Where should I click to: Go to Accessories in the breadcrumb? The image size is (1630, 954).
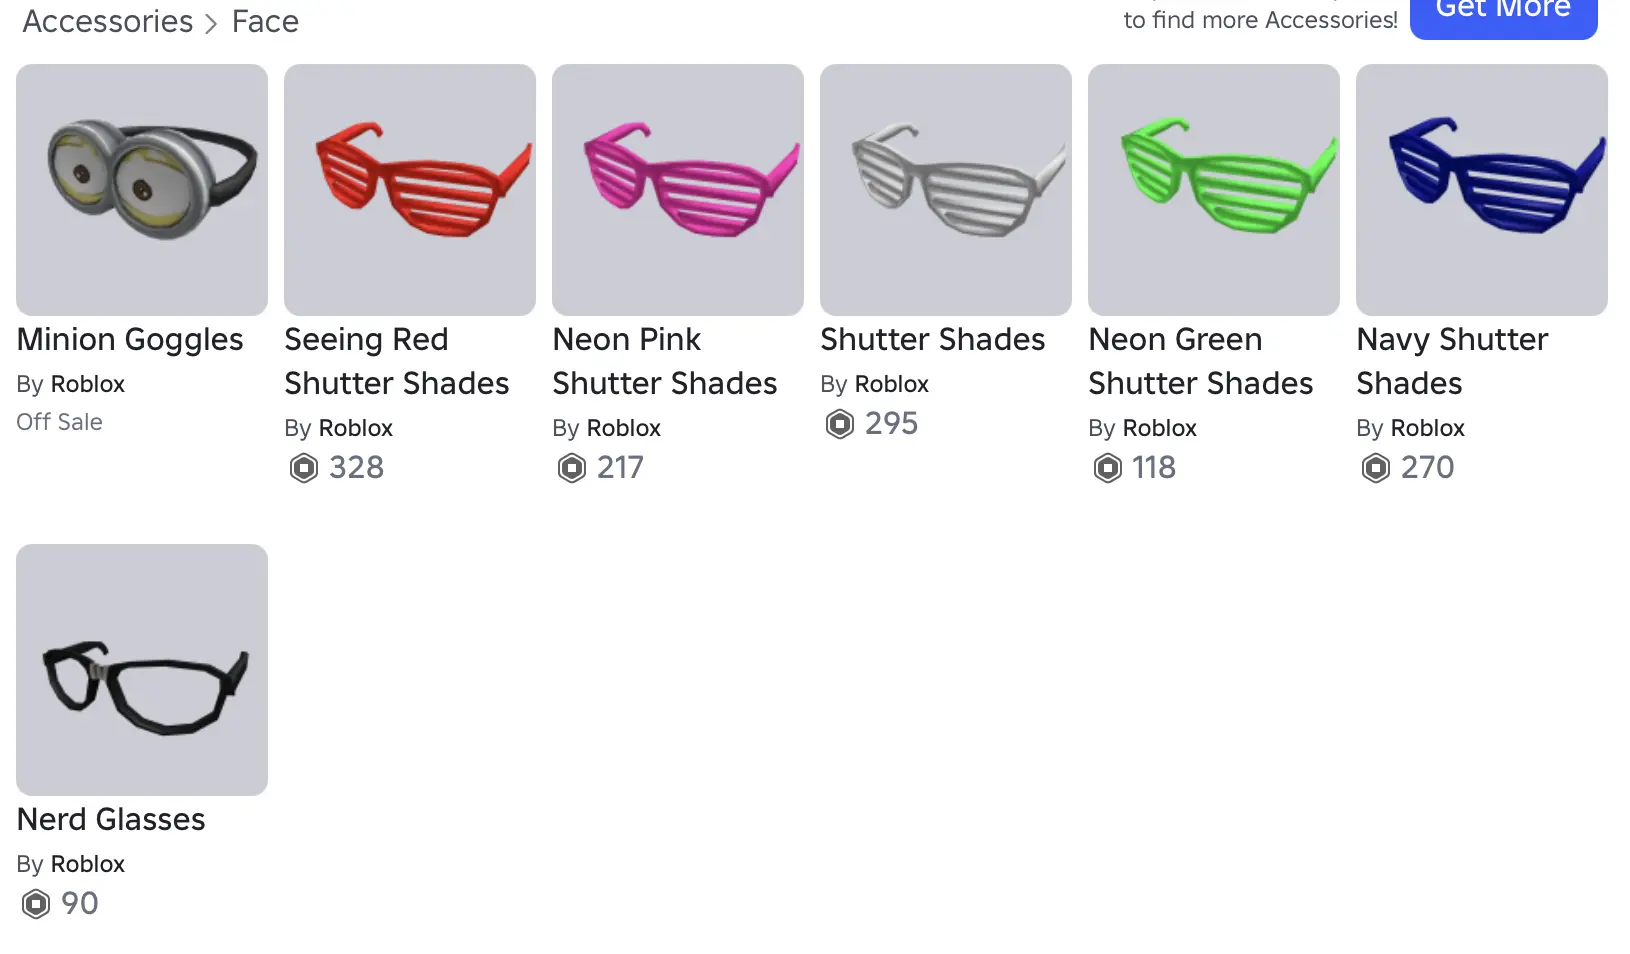(x=108, y=21)
